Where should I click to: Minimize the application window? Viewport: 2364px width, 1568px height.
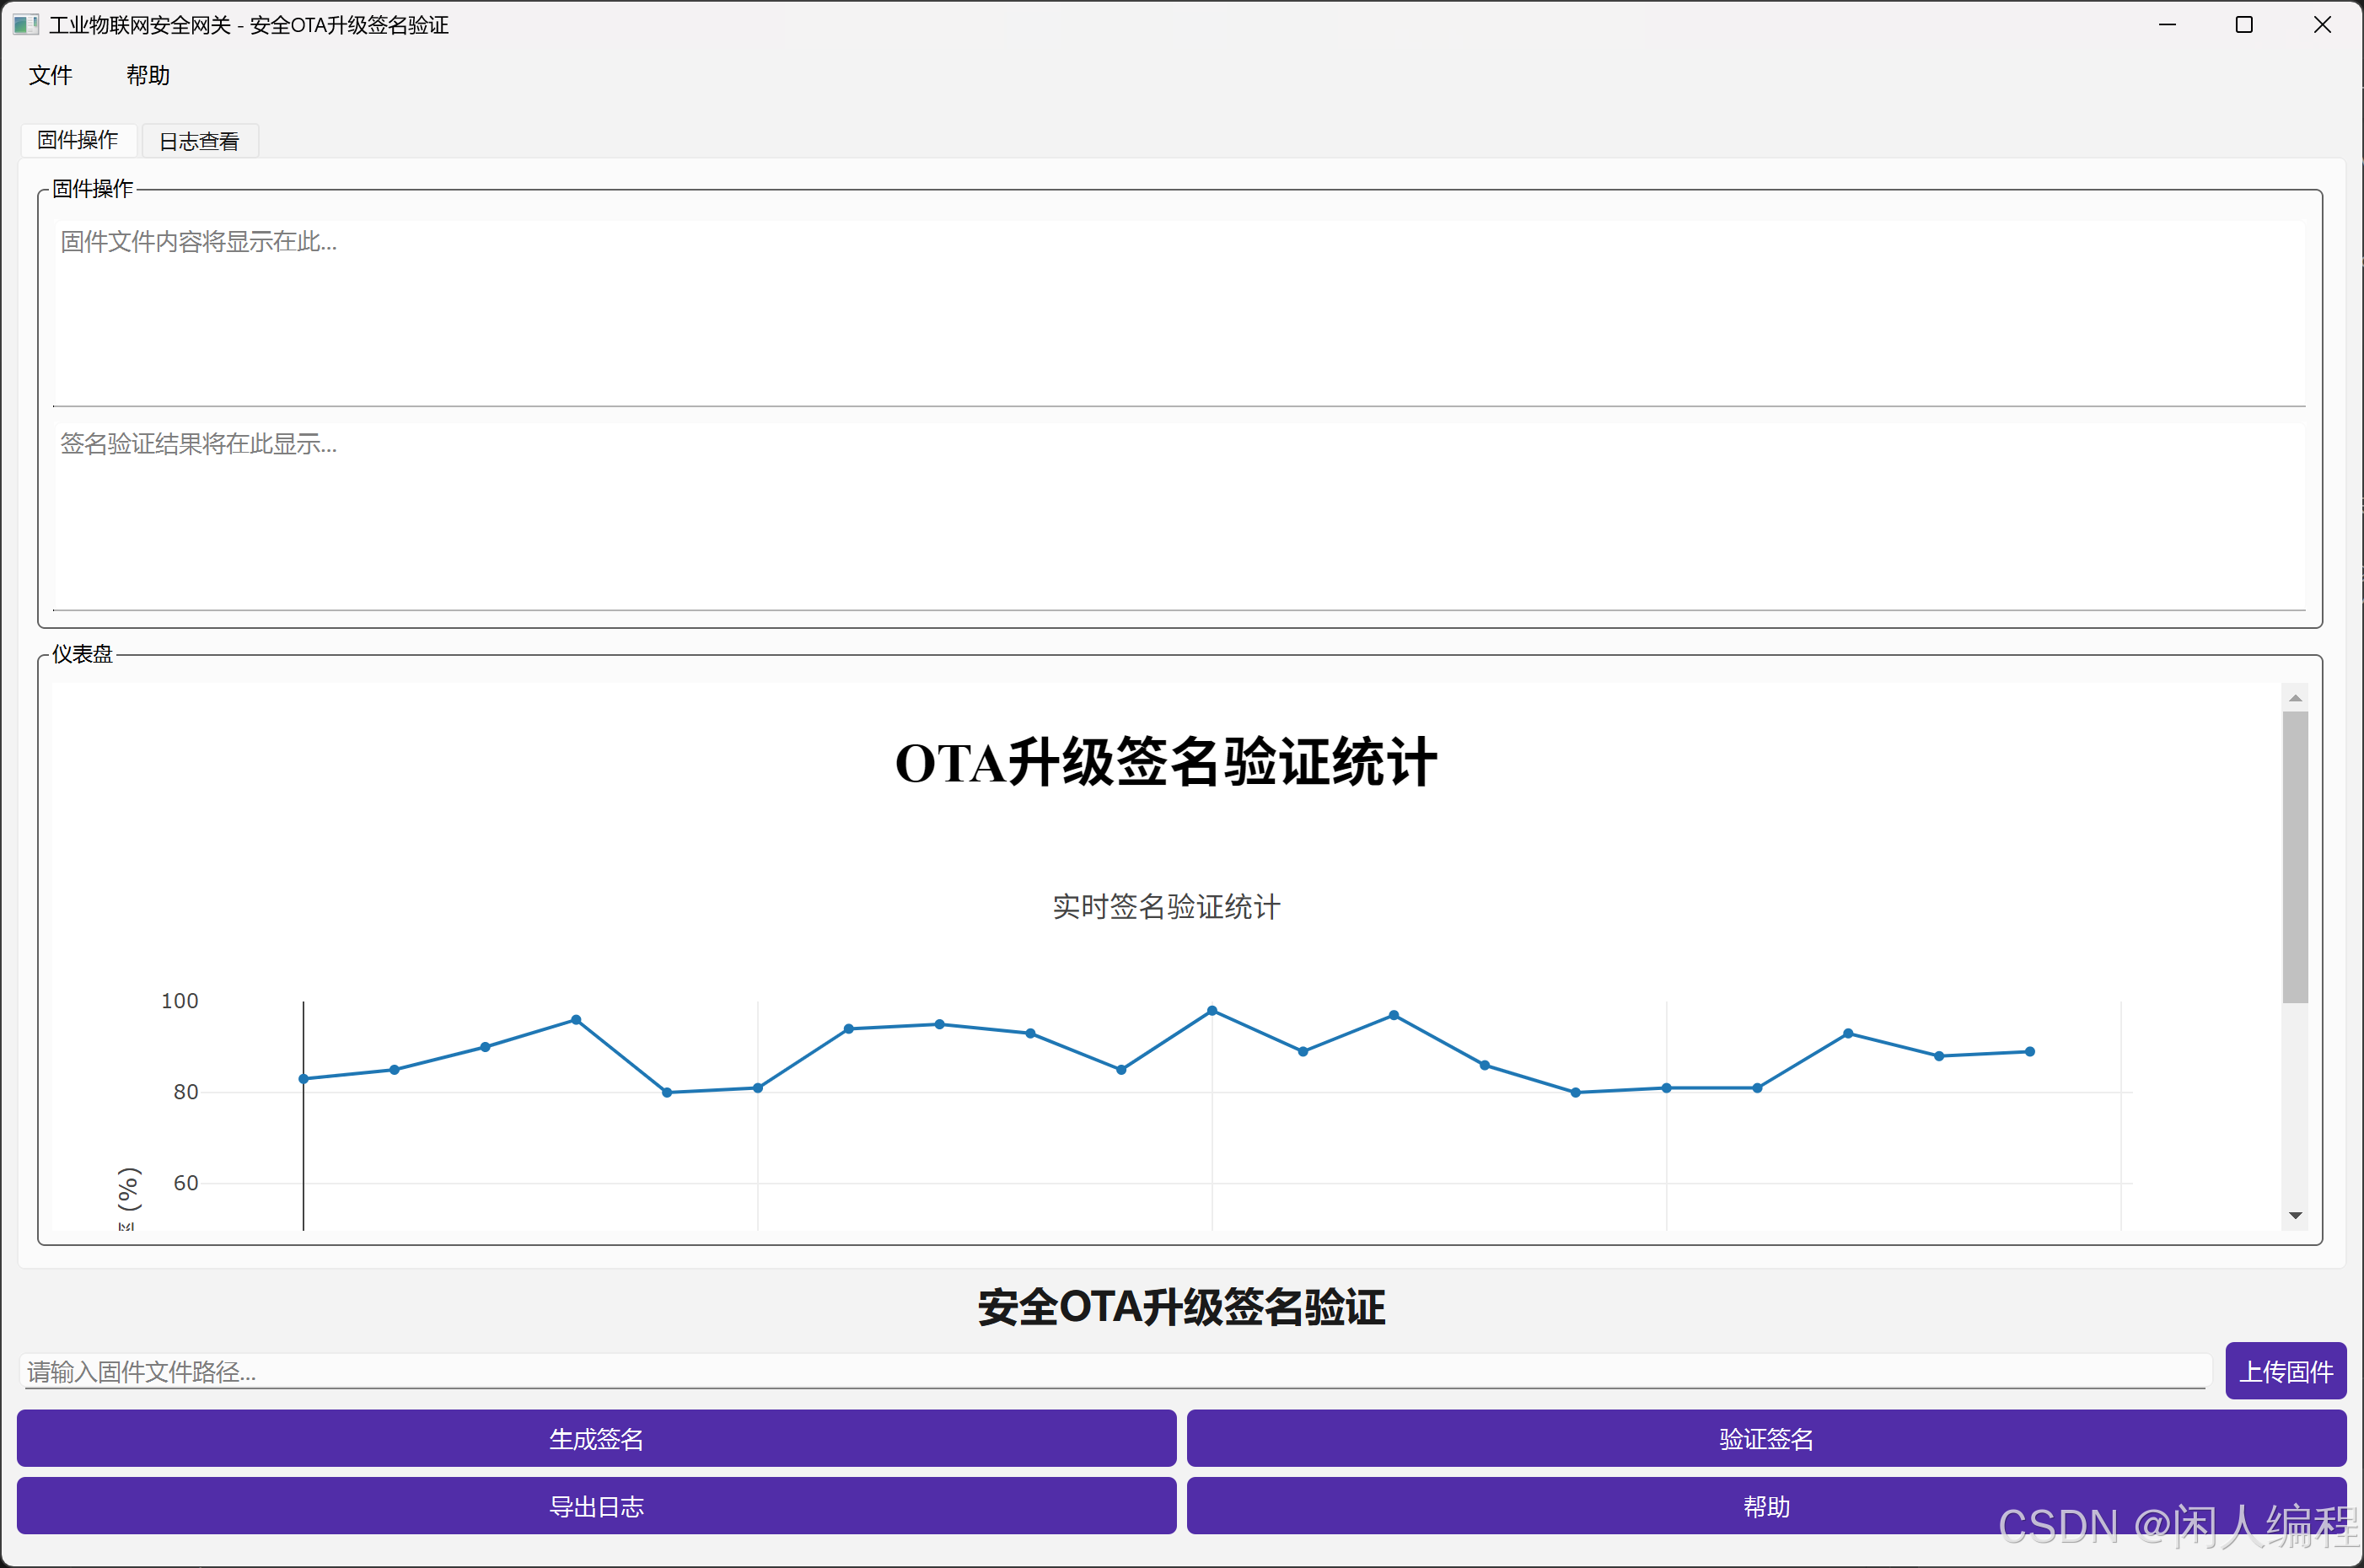(x=2167, y=24)
